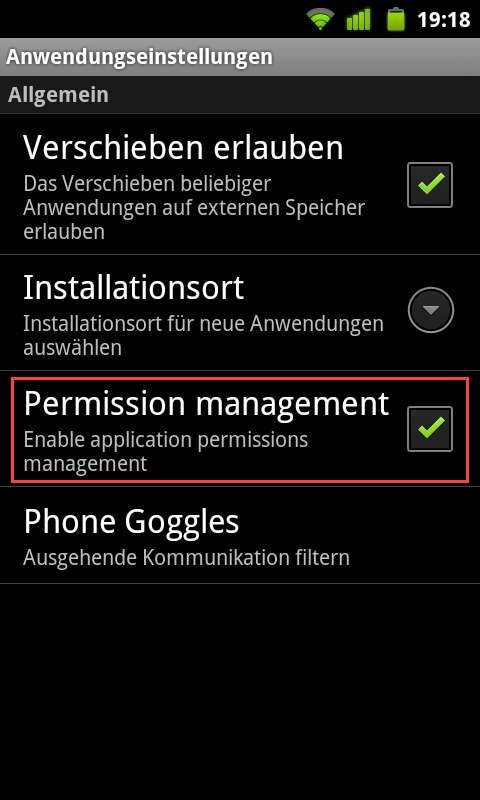This screenshot has height=800, width=480.
Task: Tap the mobile network signal bars icon
Action: tap(358, 20)
